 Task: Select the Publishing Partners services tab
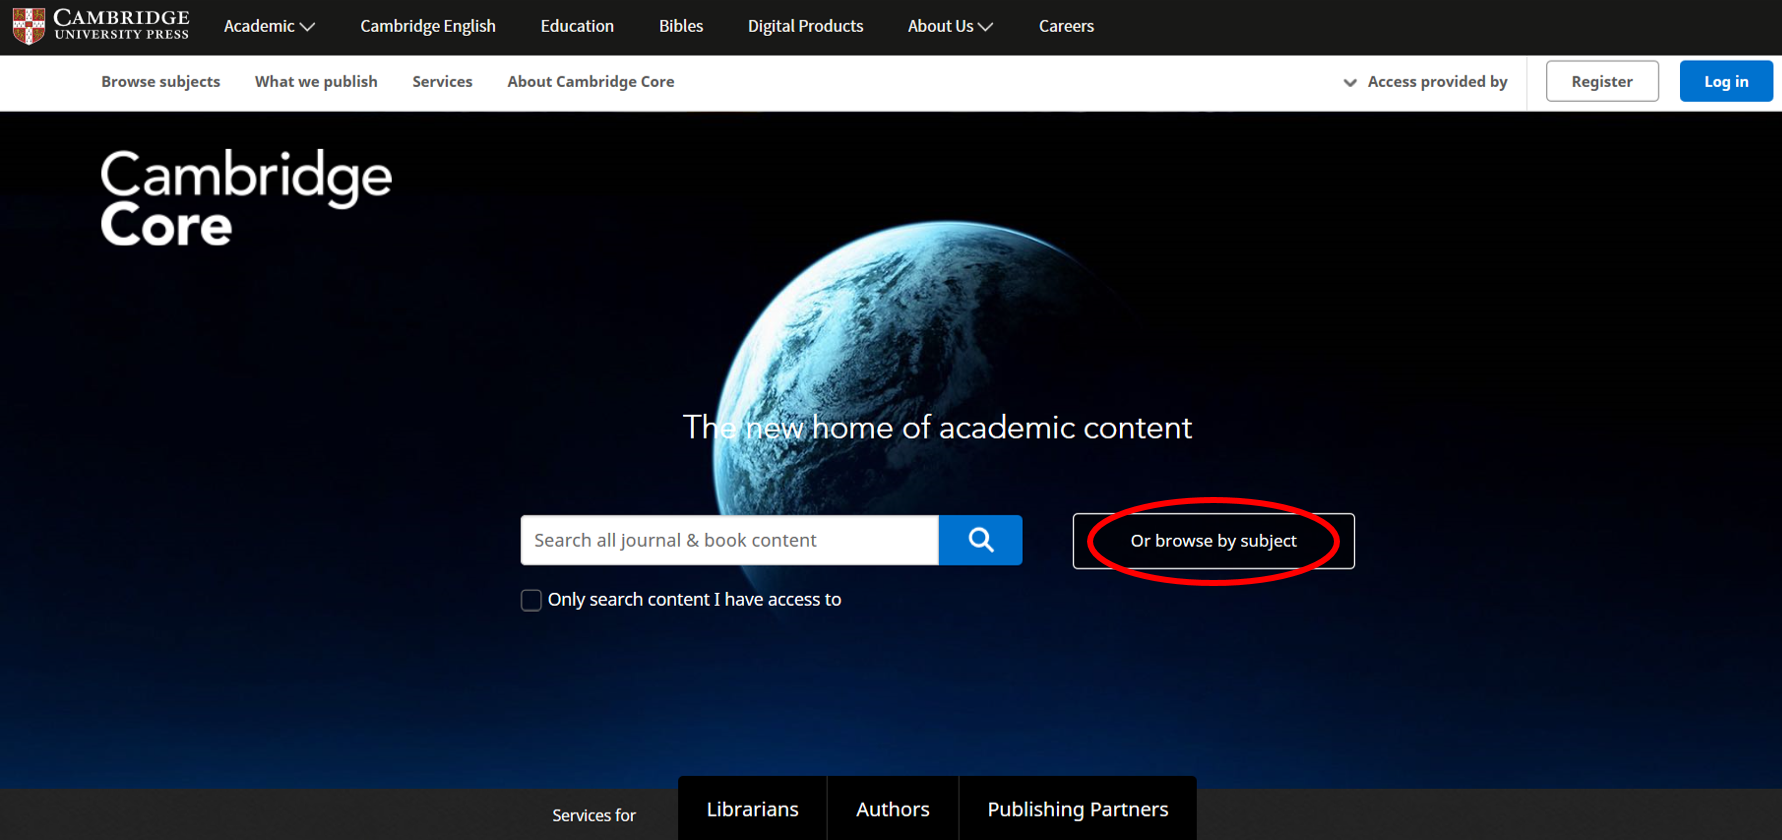pyautogui.click(x=1078, y=809)
